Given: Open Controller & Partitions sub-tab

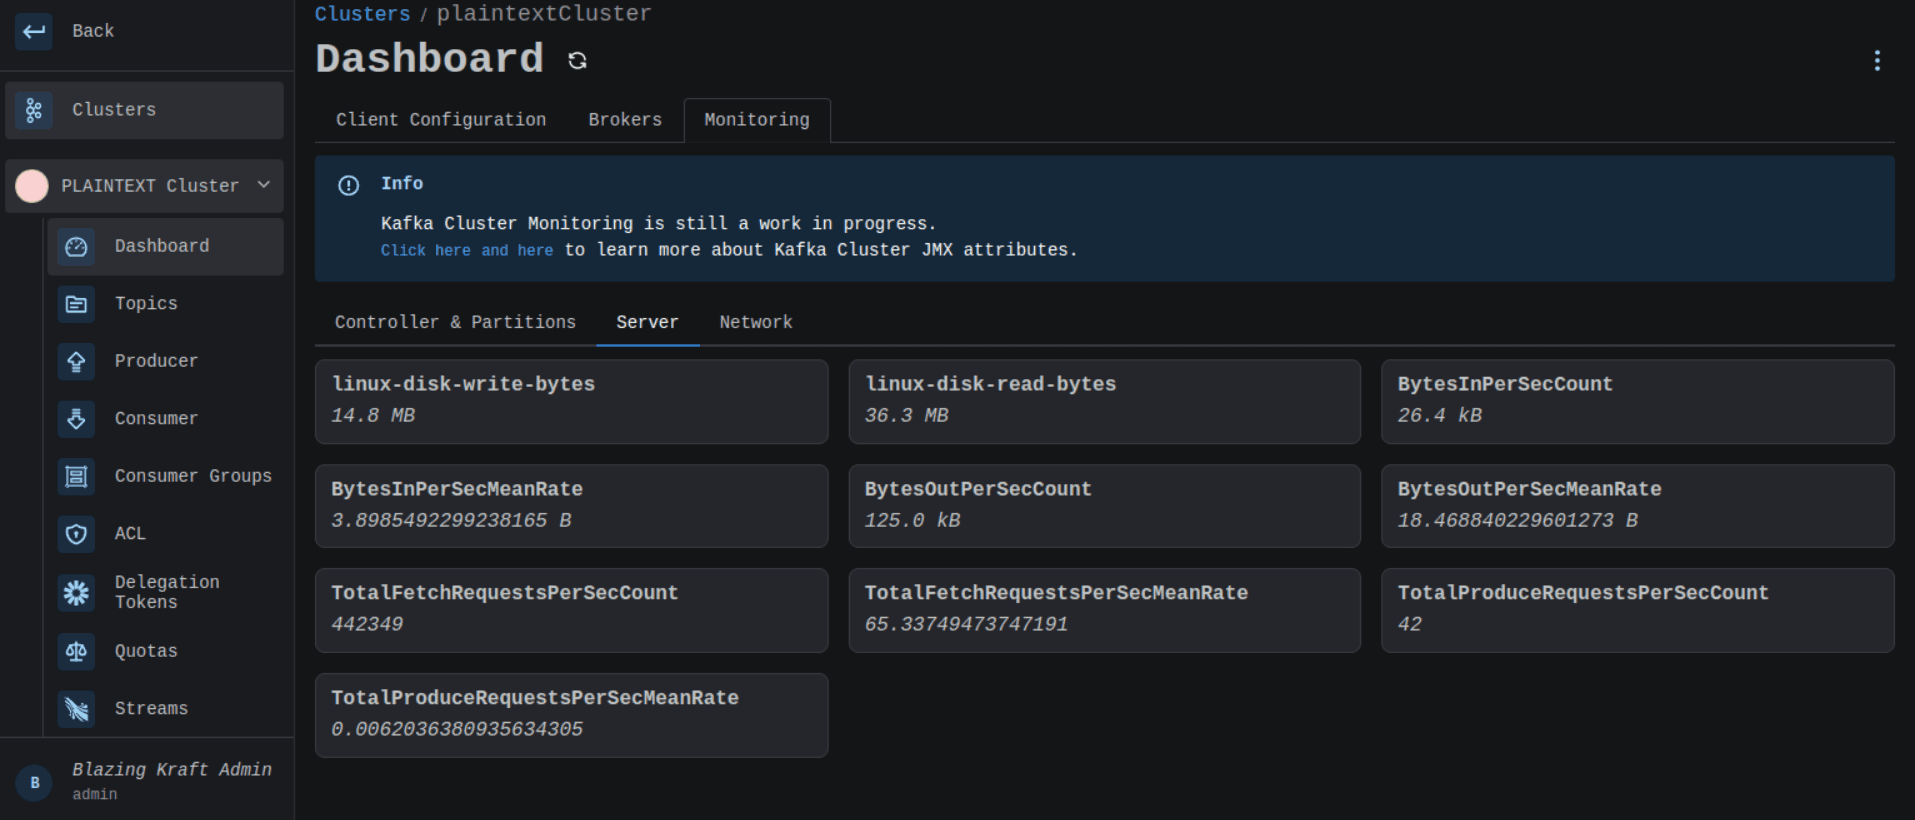Looking at the screenshot, I should coord(455,322).
